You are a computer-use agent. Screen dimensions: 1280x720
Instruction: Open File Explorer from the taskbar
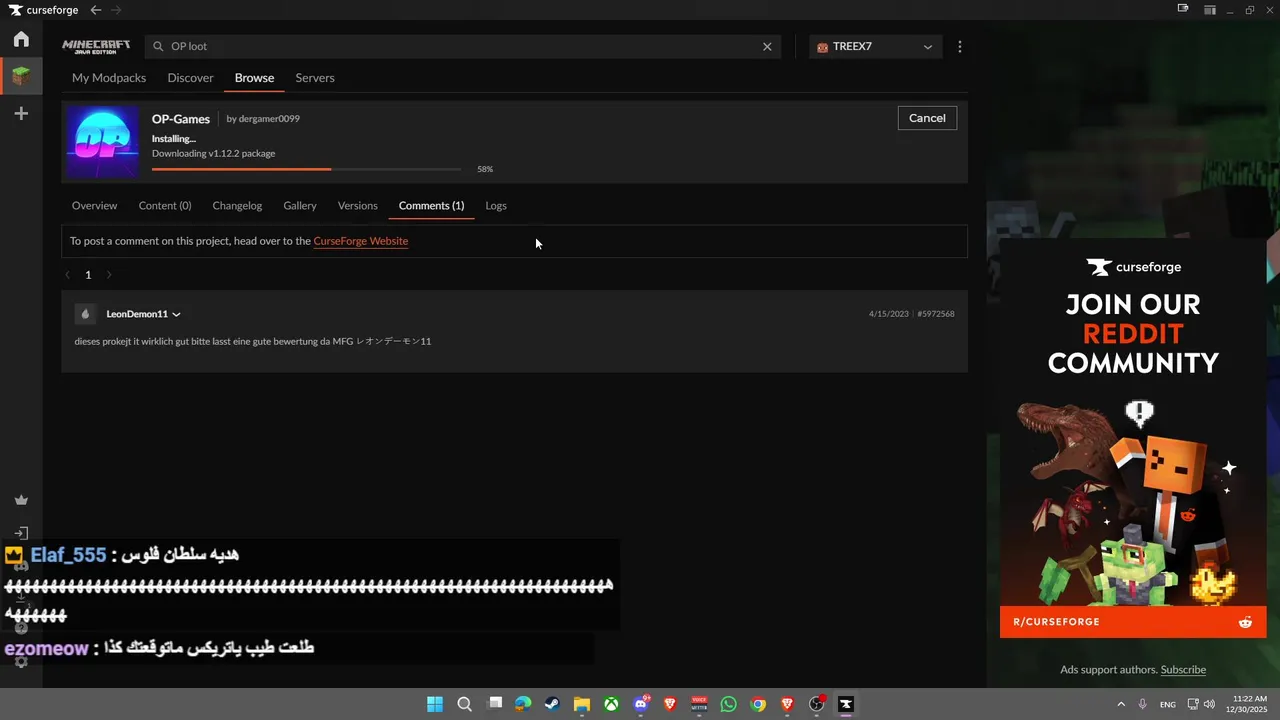click(x=582, y=704)
